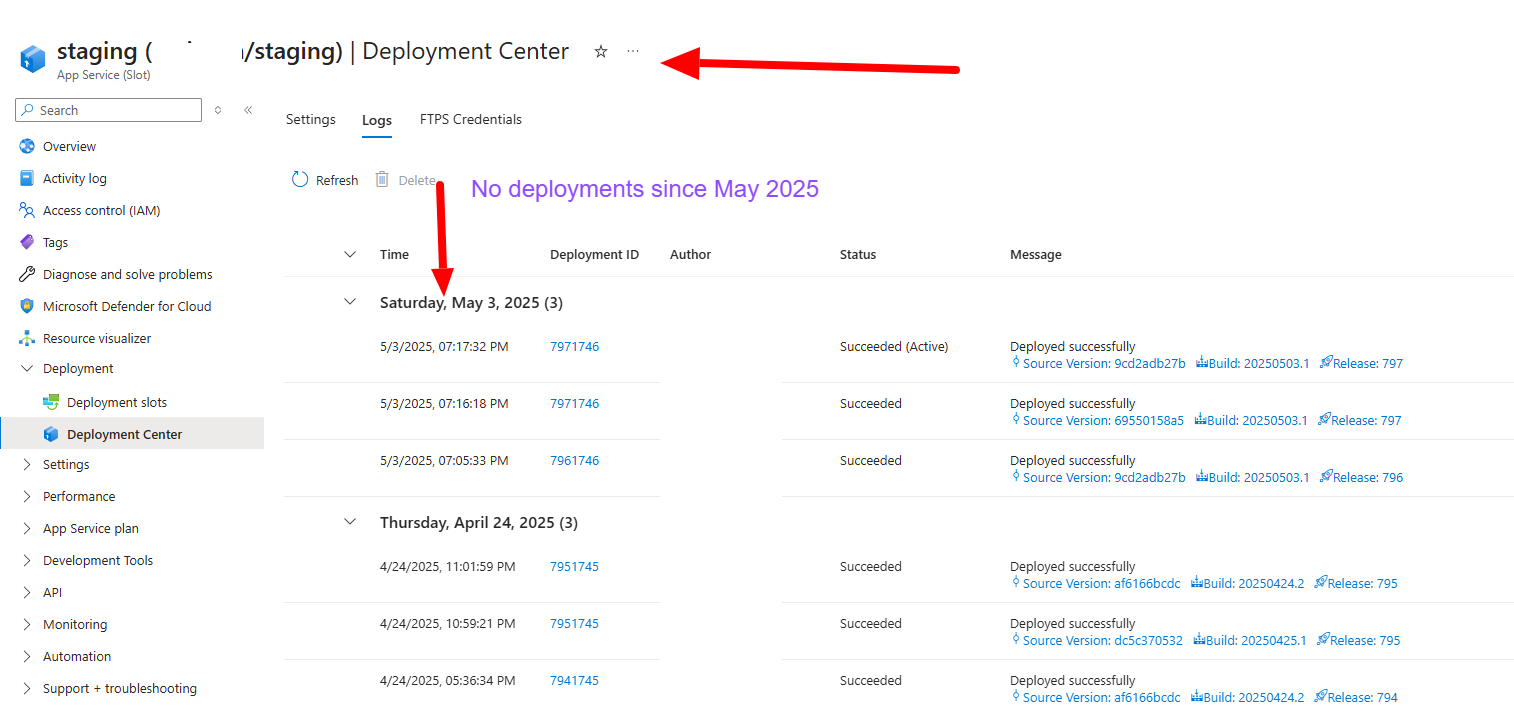The image size is (1514, 713).
Task: Collapse the left navigation with the double chevron
Action: (x=248, y=110)
